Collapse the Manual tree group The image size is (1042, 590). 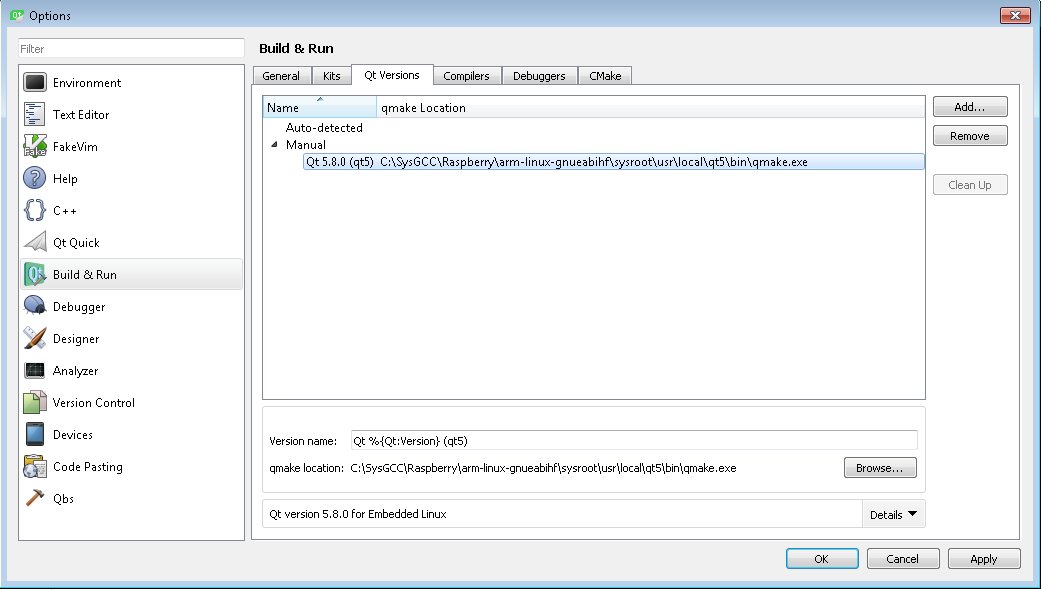pyautogui.click(x=274, y=144)
